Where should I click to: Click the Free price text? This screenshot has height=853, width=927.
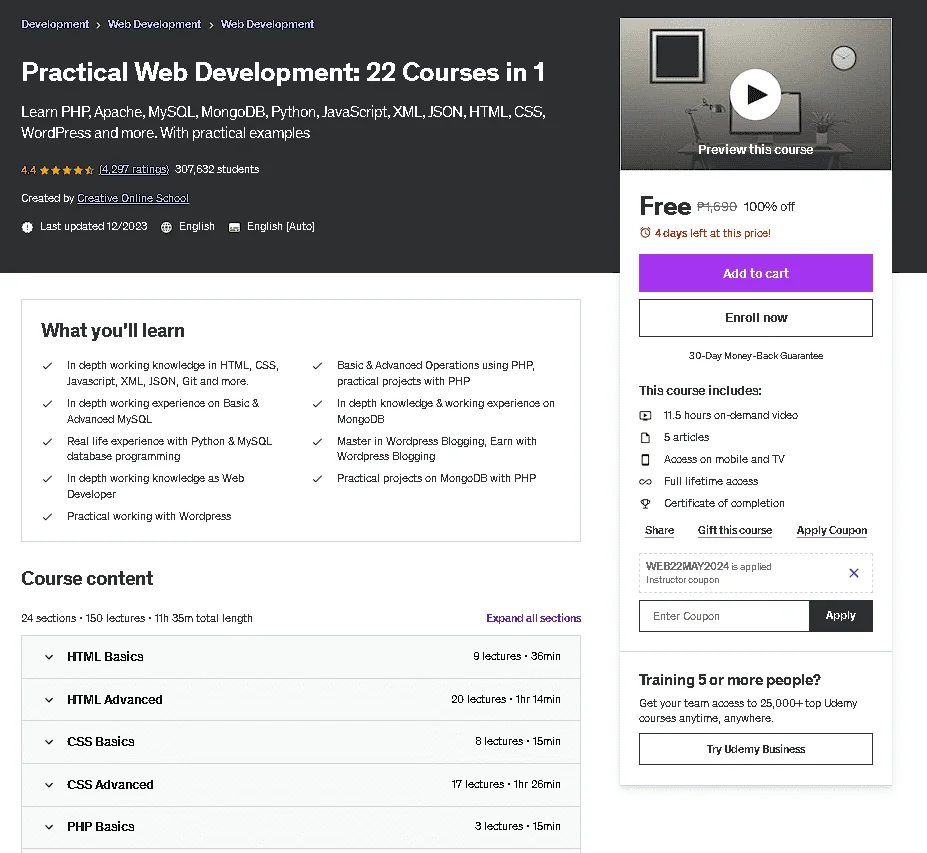pyautogui.click(x=665, y=206)
